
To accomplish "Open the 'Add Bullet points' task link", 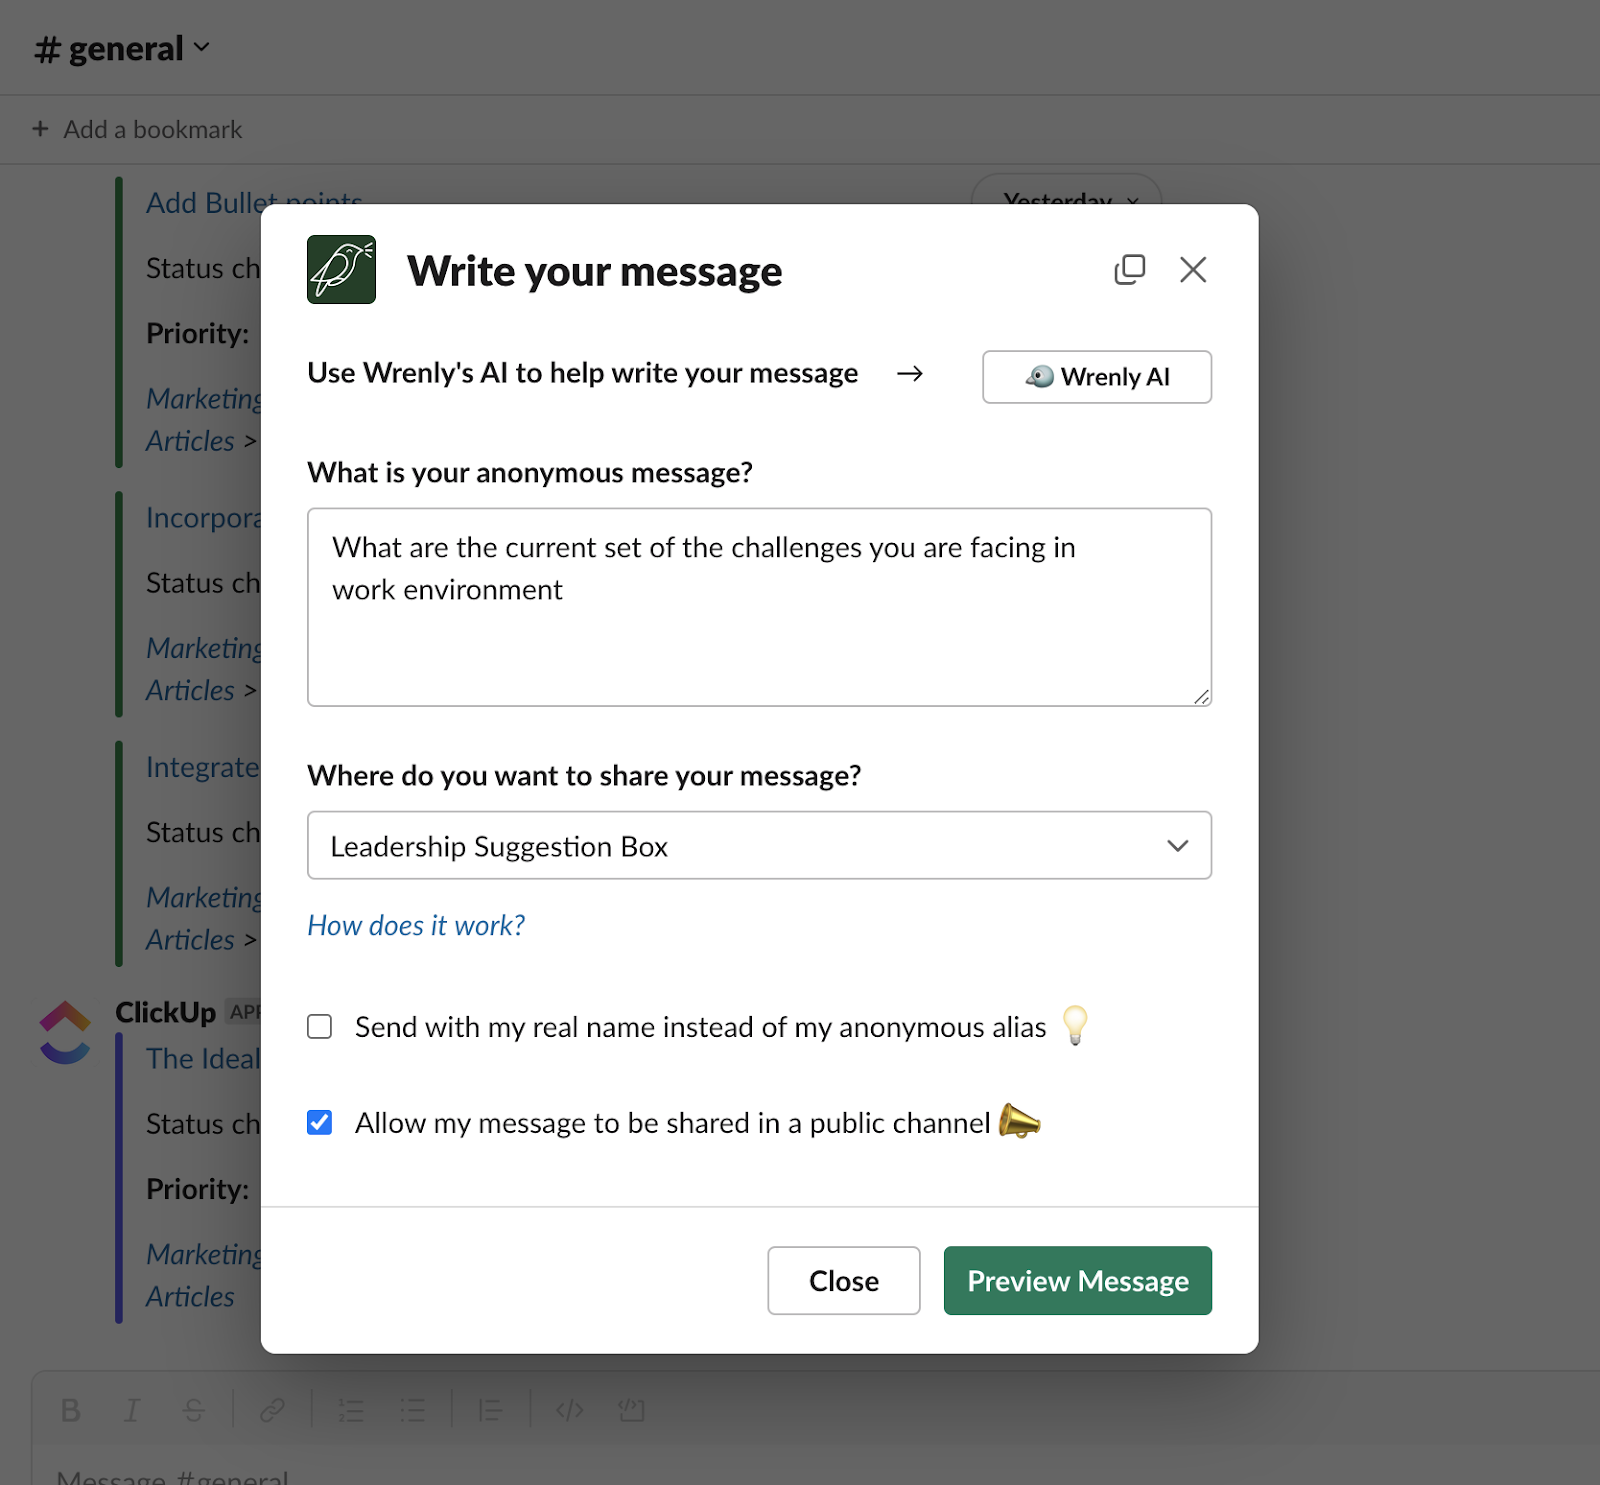I will tap(254, 203).
